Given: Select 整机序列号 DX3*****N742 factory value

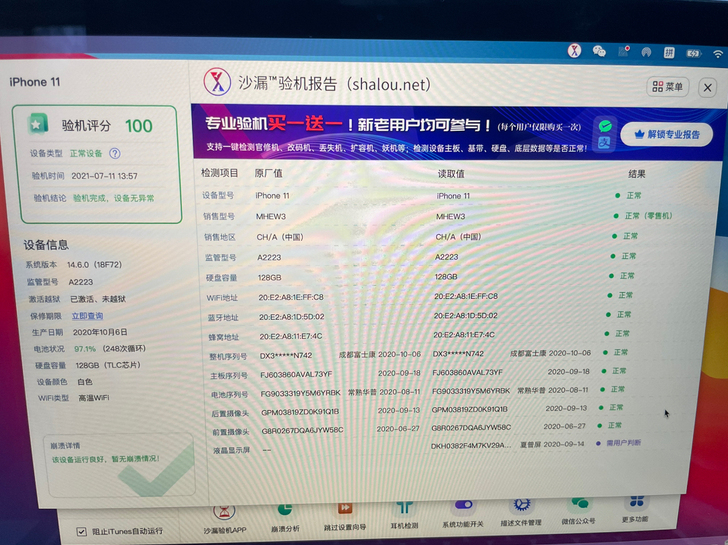Looking at the screenshot, I should [x=286, y=356].
